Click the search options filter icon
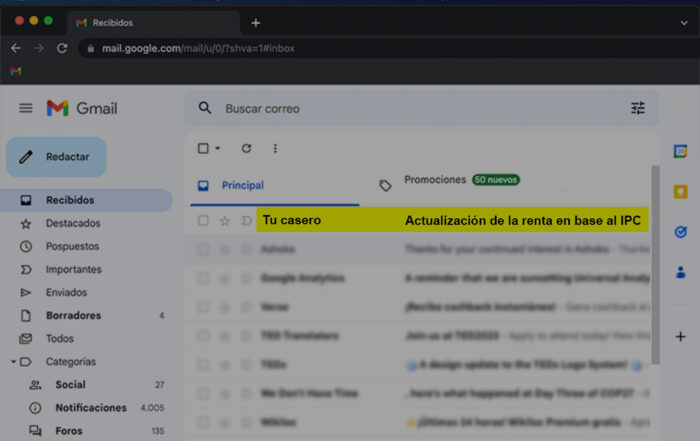This screenshot has width=700, height=441. 638,108
